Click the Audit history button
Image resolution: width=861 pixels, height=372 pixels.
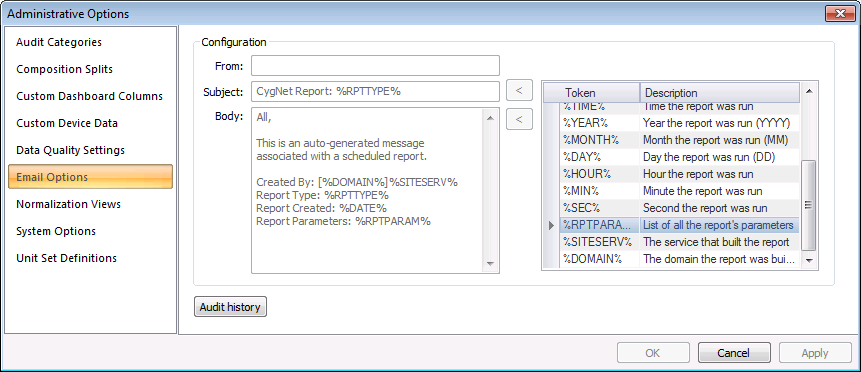pos(230,307)
